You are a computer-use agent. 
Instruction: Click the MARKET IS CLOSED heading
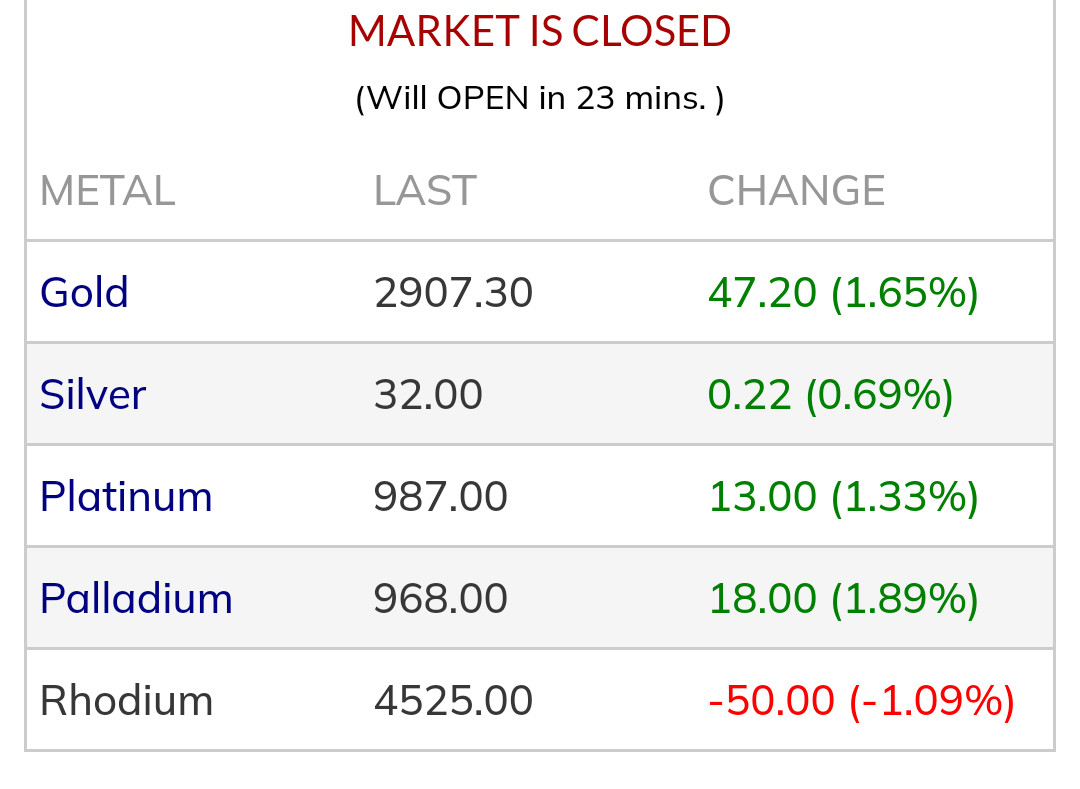point(540,32)
